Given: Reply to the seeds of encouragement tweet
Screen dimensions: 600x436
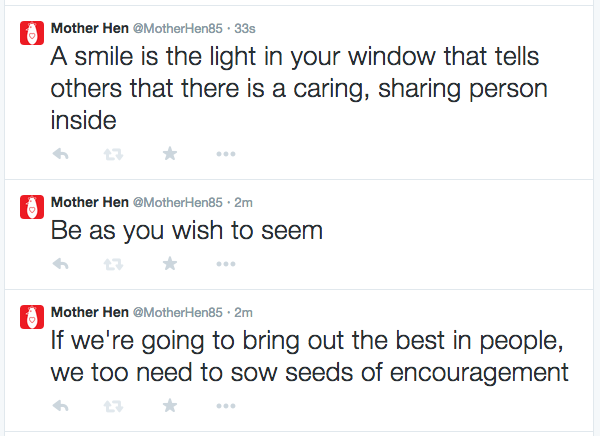Looking at the screenshot, I should click(x=60, y=406).
